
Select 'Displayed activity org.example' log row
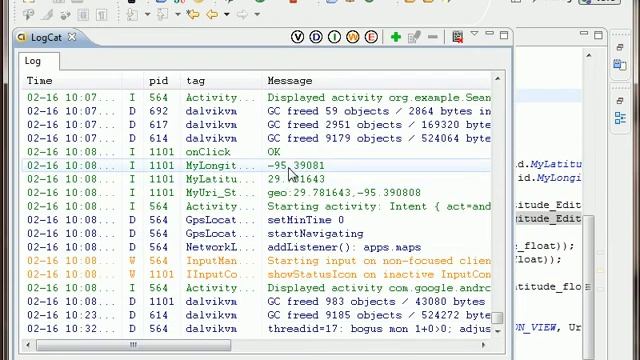pyautogui.click(x=256, y=98)
